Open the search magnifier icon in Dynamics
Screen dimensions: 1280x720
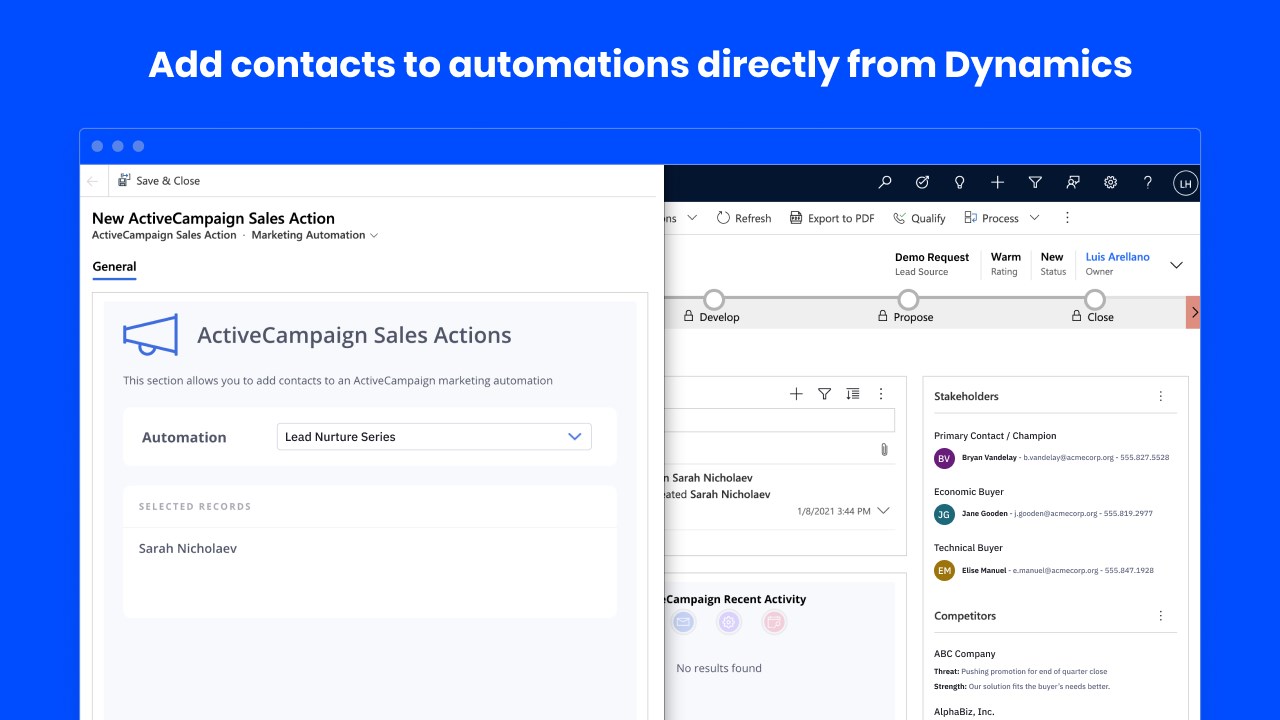click(885, 183)
